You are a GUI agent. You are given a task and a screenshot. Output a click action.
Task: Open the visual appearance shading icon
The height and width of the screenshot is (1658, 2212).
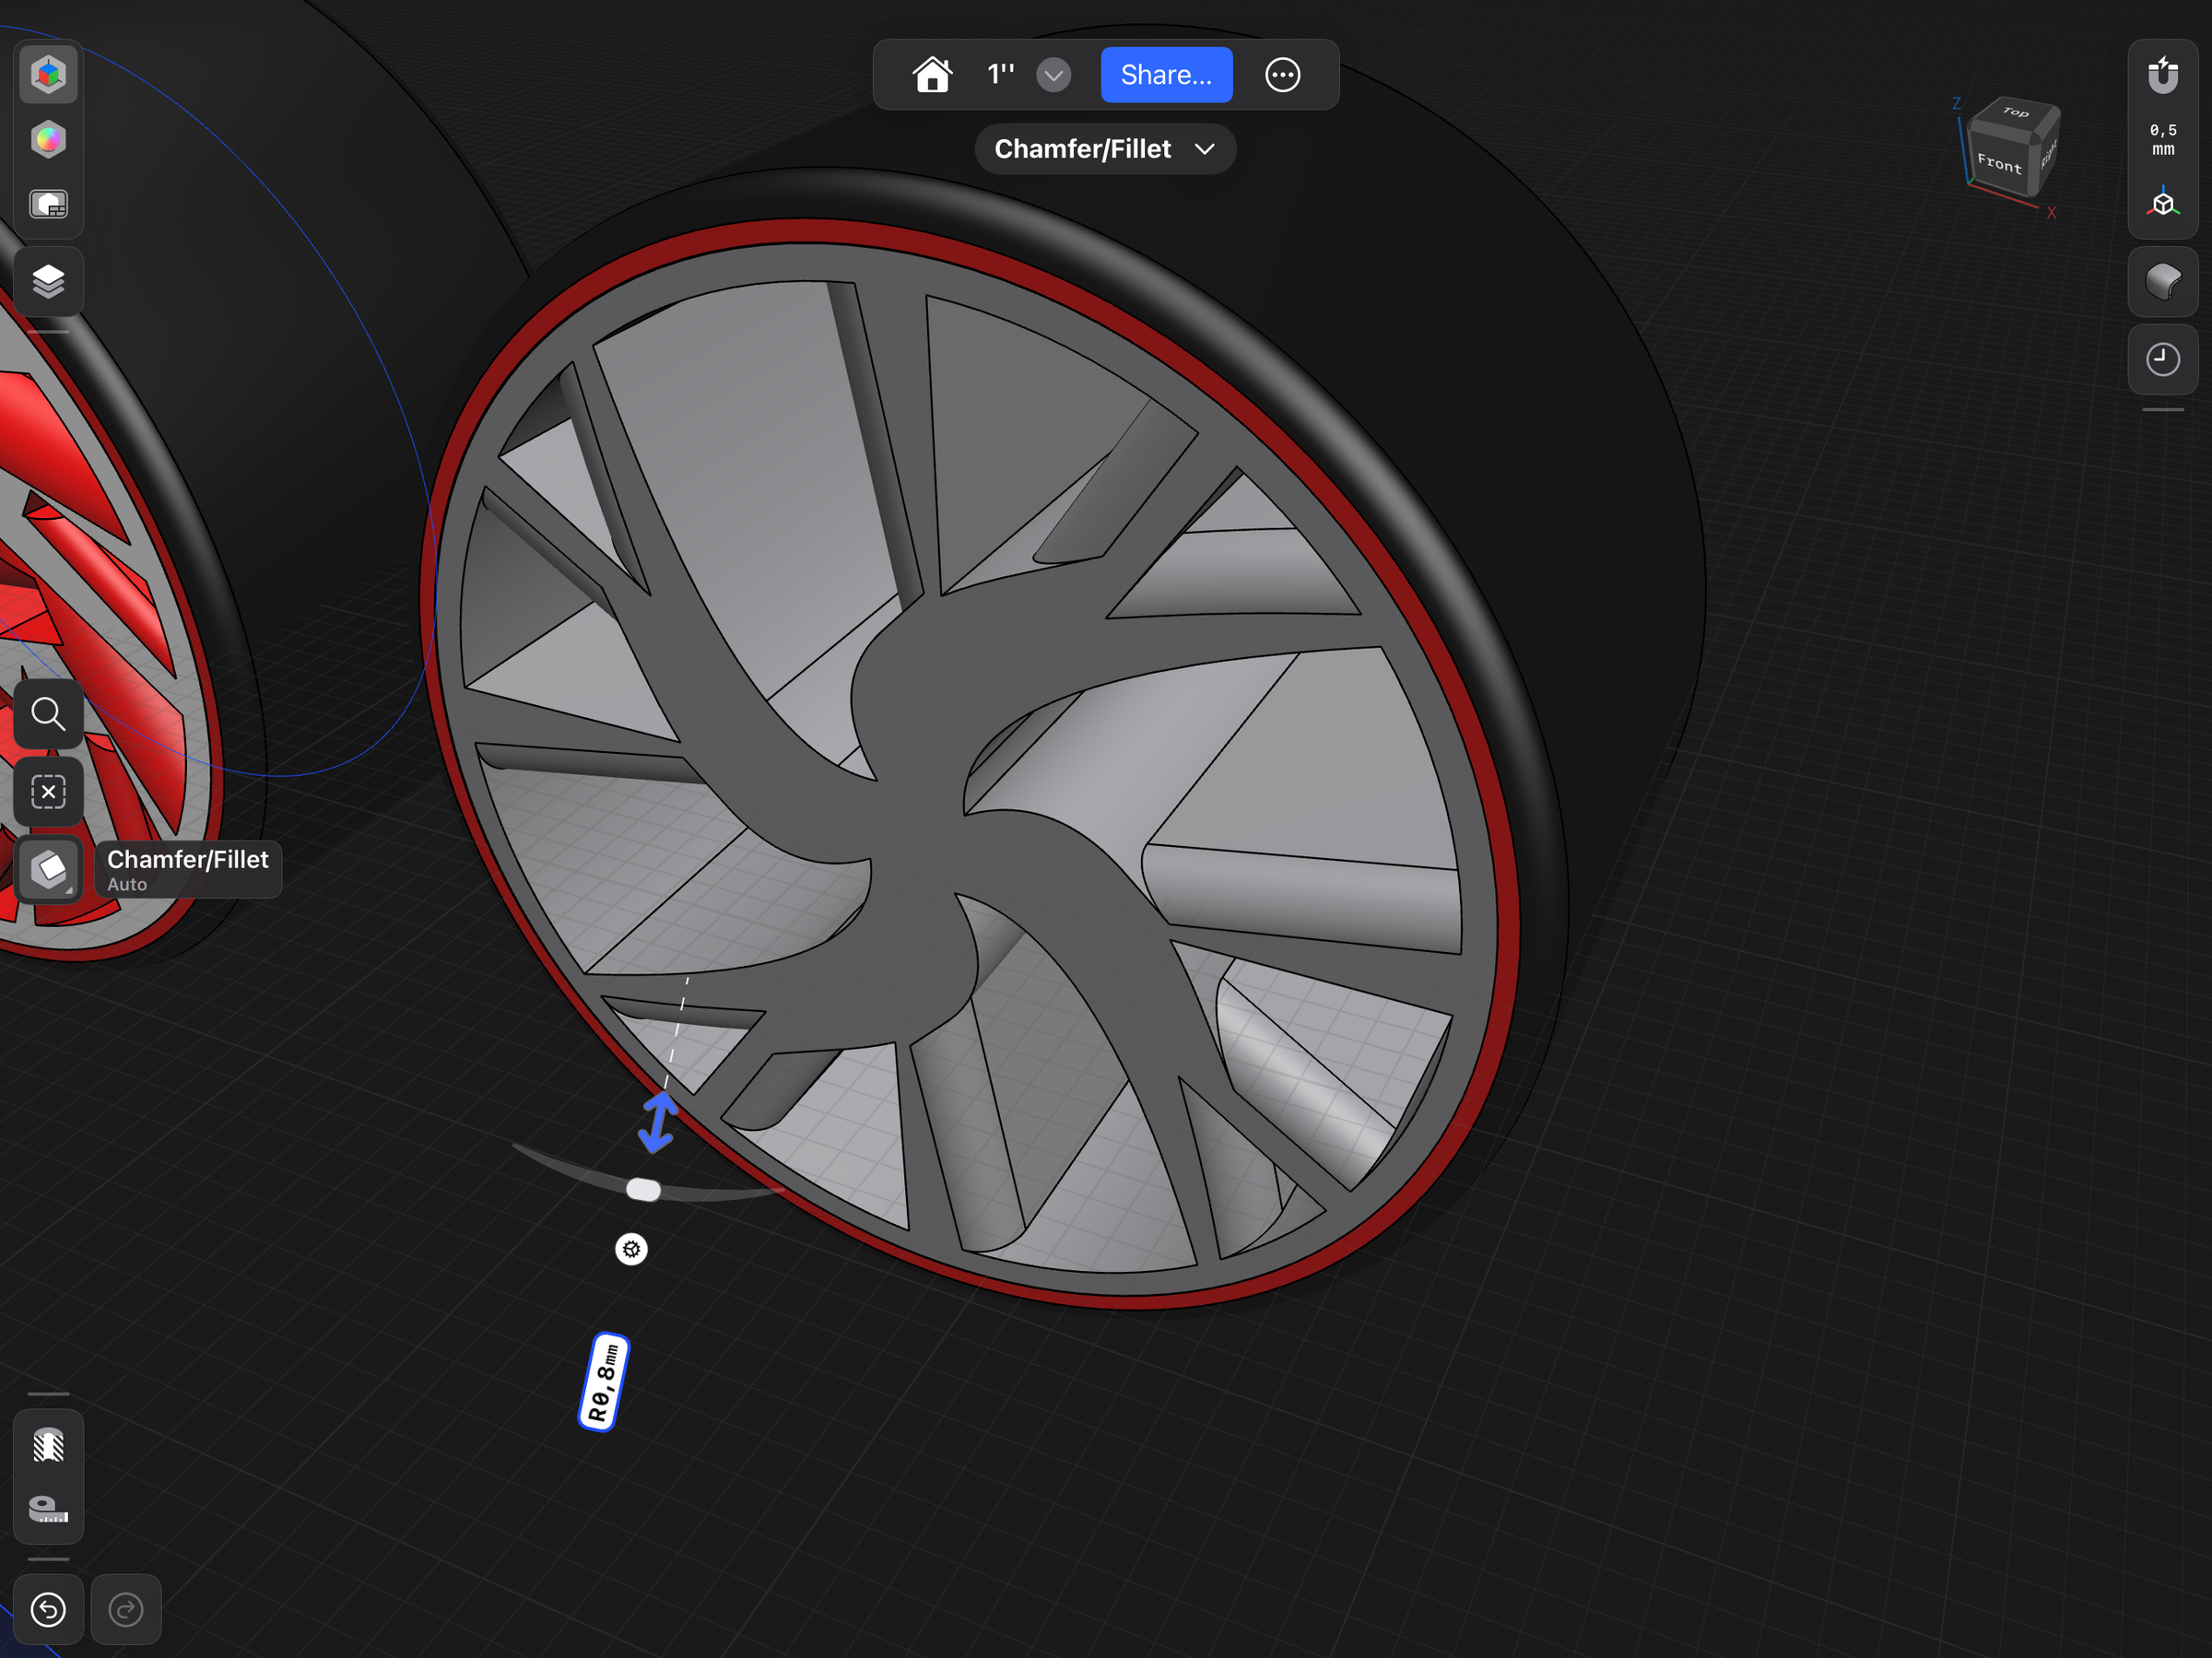tap(2163, 282)
